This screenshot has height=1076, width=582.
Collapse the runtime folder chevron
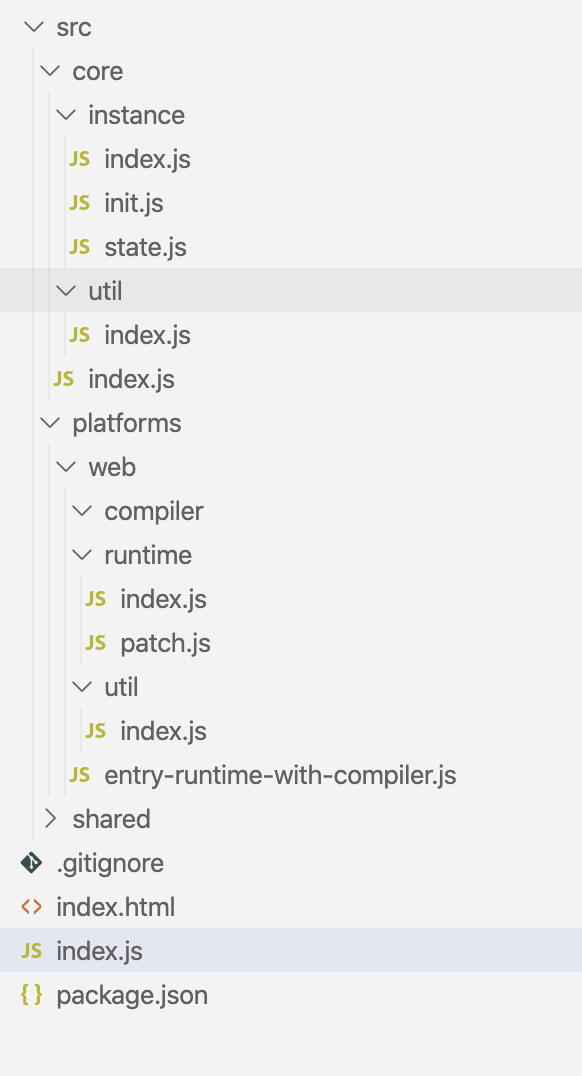[82, 554]
